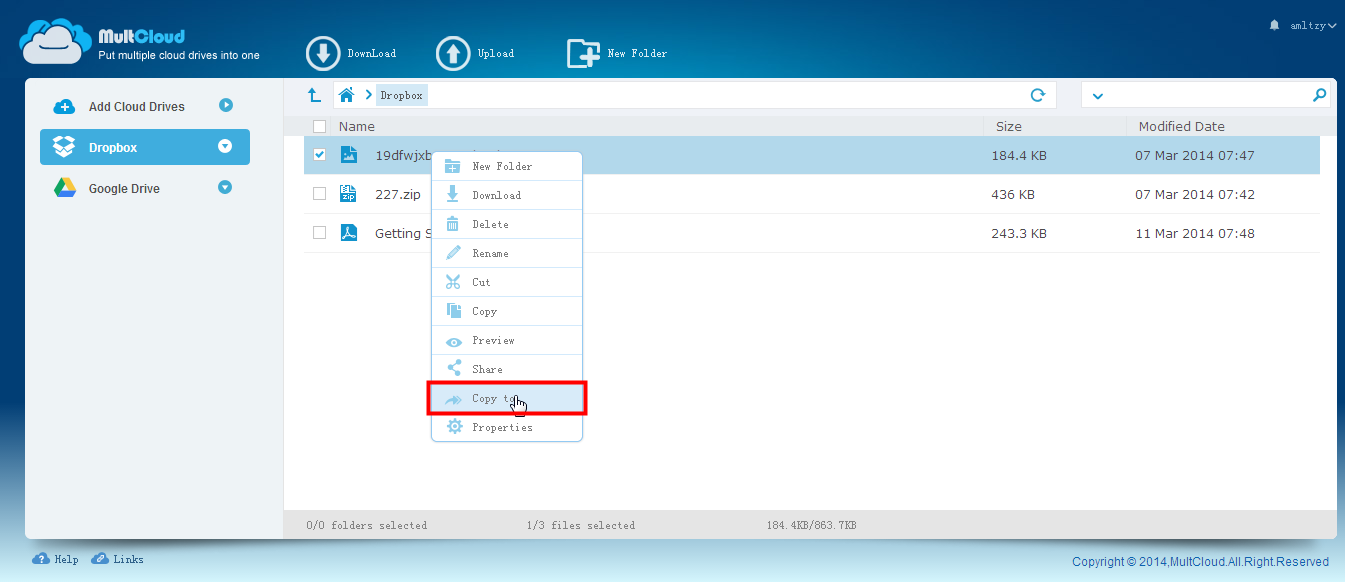Open the search filter dropdown chevron

coord(1097,96)
